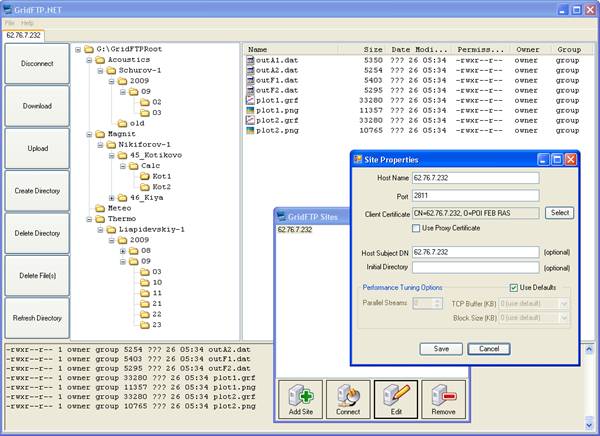Select the plot2.png image file icon
600x436 pixels.
pos(250,130)
